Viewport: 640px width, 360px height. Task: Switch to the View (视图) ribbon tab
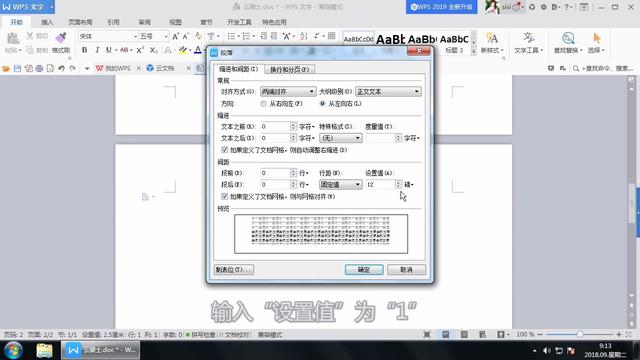(175, 22)
